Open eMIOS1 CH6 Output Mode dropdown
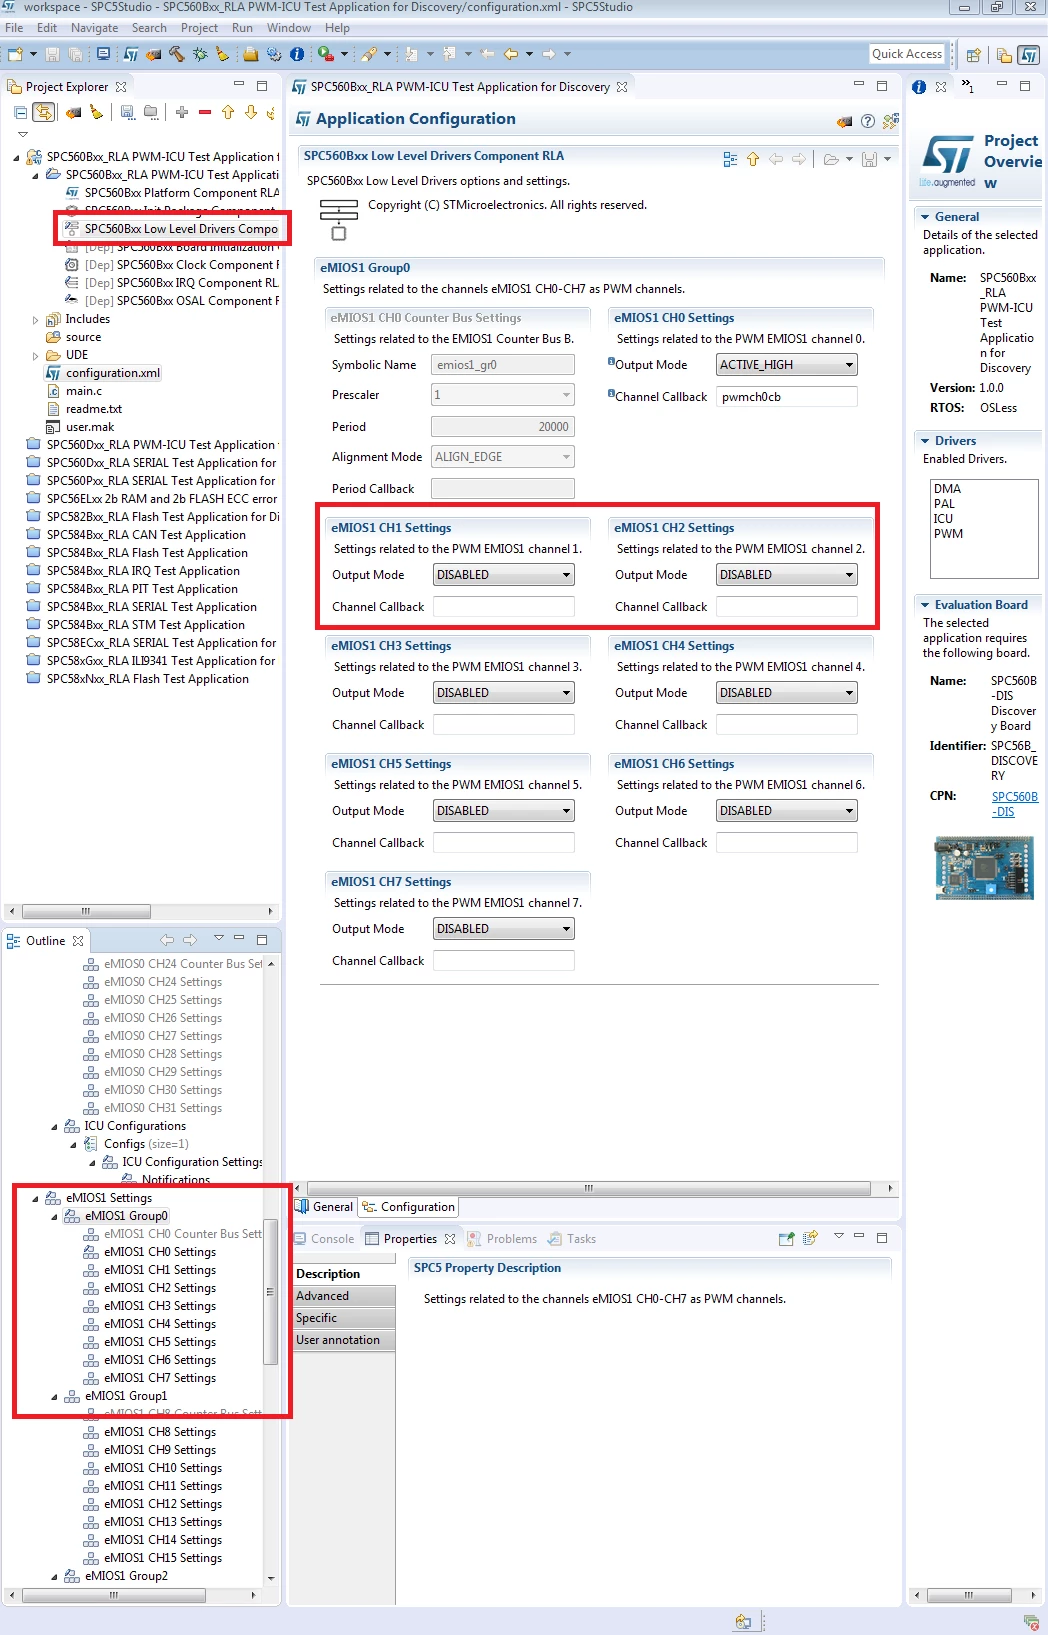Image resolution: width=1048 pixels, height=1635 pixels. [787, 811]
